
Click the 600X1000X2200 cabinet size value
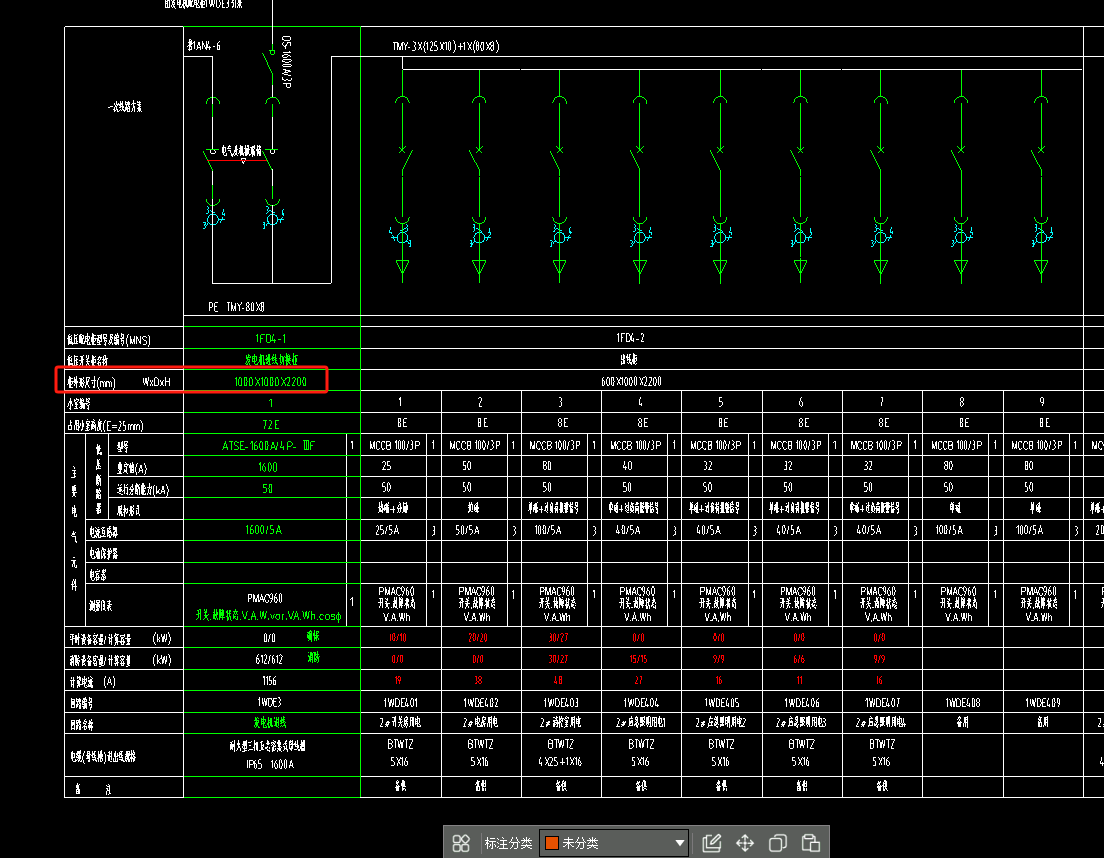point(631,381)
